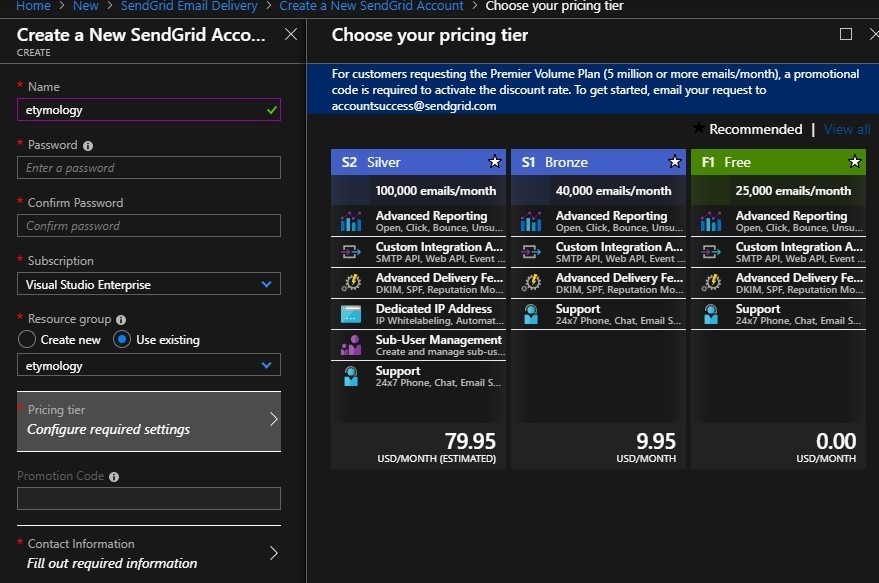This screenshot has width=879, height=583.
Task: Click Free Advanced Delivery gear icon
Action: (x=711, y=283)
